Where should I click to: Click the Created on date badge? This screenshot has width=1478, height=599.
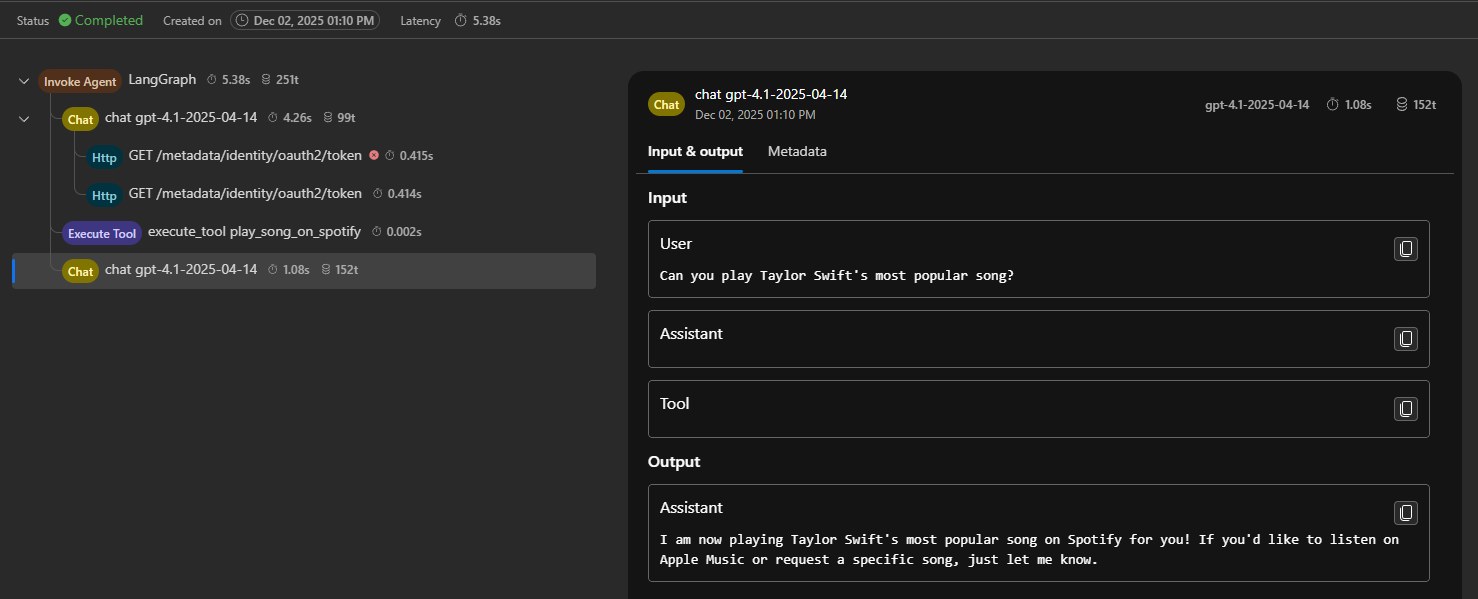point(304,19)
